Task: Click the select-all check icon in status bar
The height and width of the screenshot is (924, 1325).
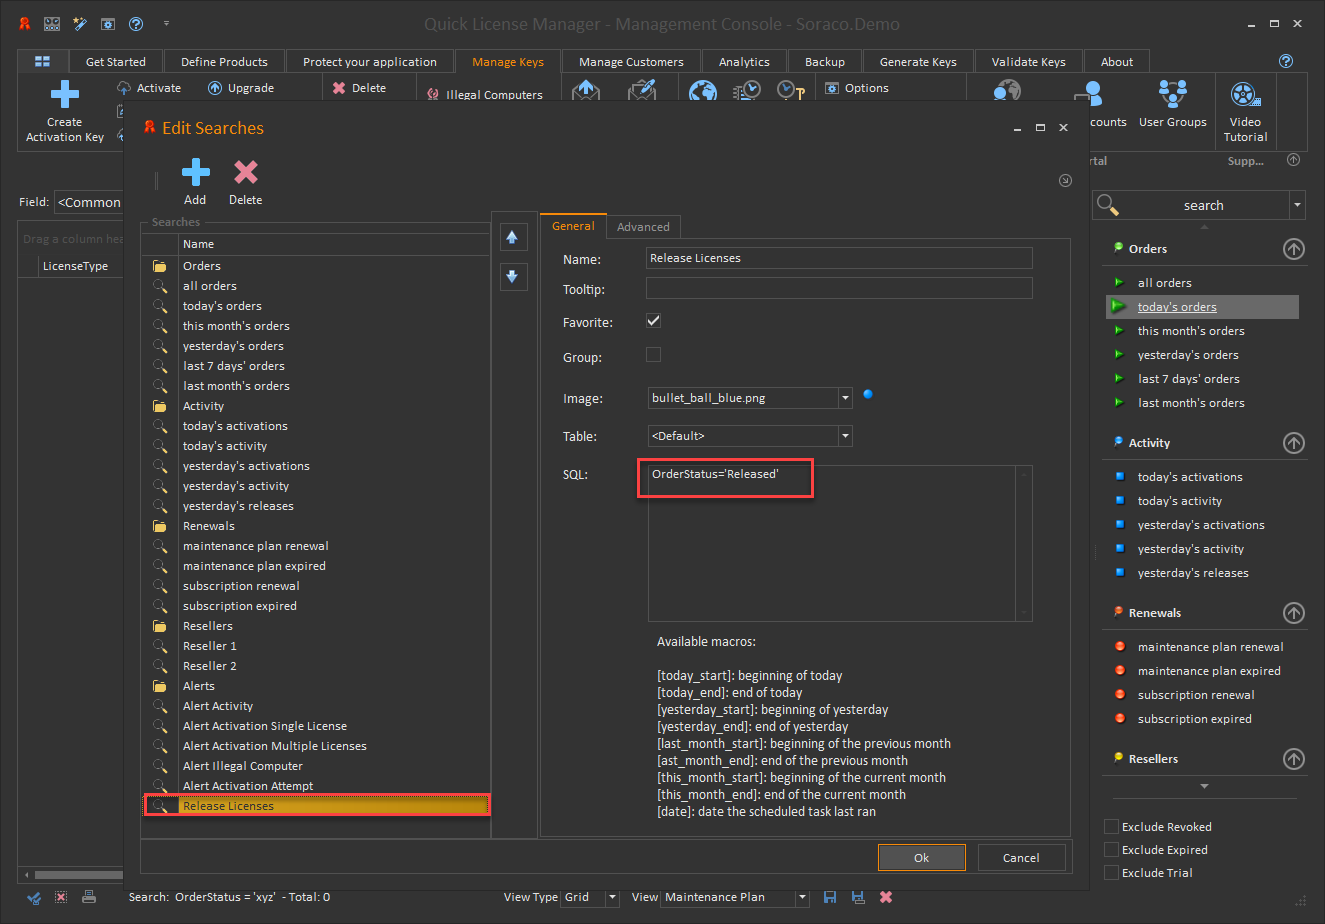Action: tap(34, 897)
